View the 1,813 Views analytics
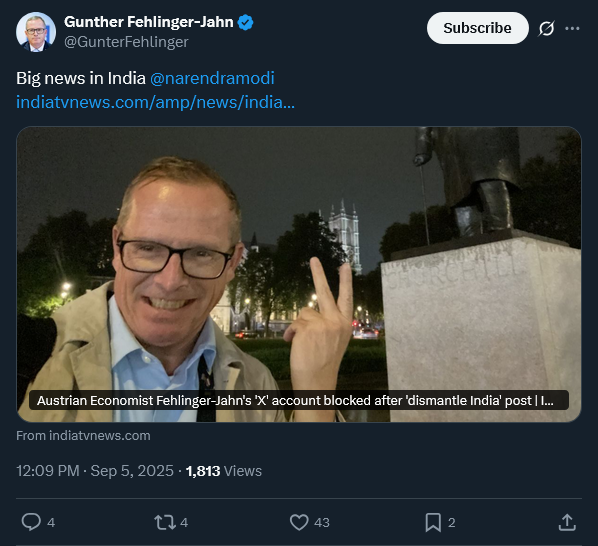 coord(224,471)
